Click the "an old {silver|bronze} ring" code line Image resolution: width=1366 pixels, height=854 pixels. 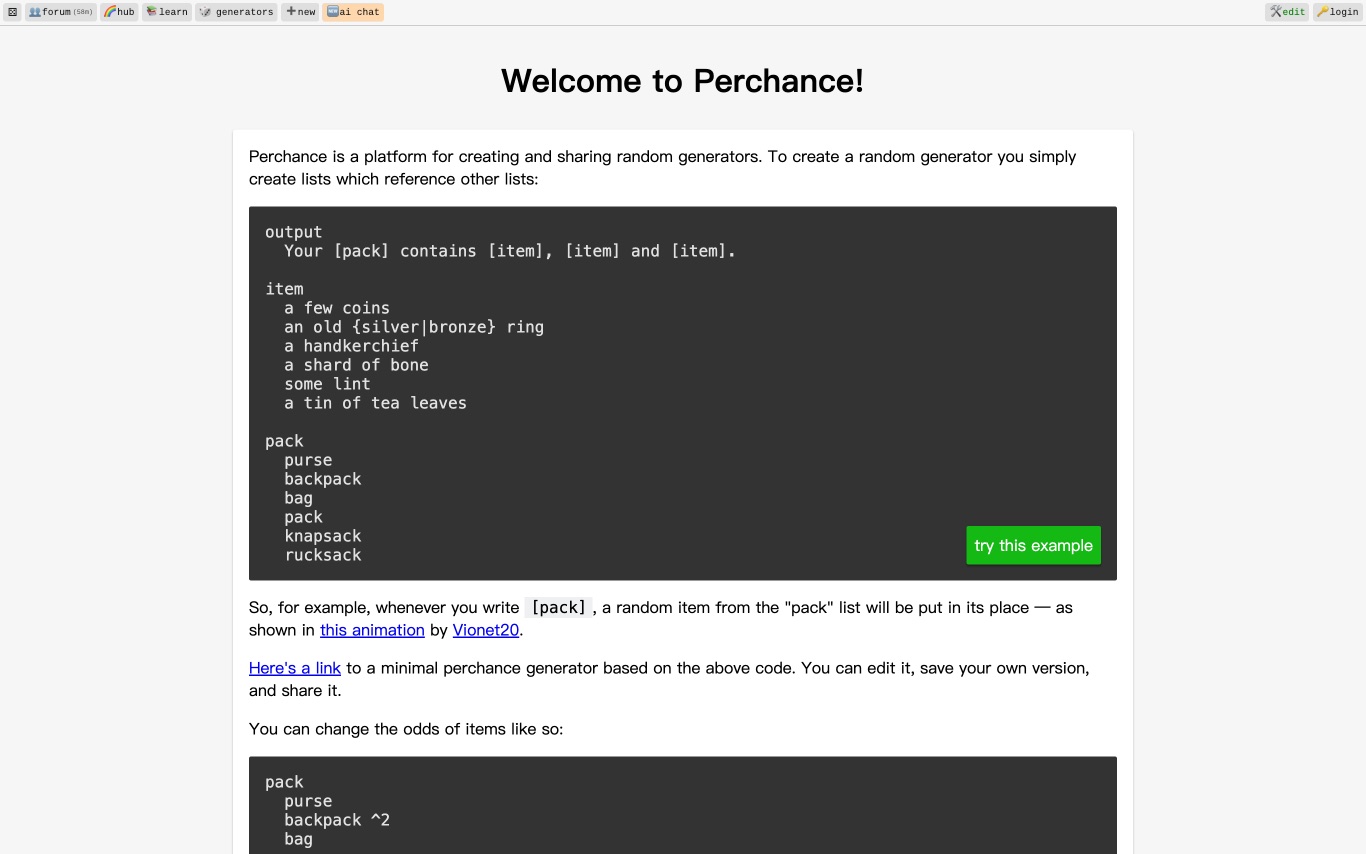click(x=413, y=327)
